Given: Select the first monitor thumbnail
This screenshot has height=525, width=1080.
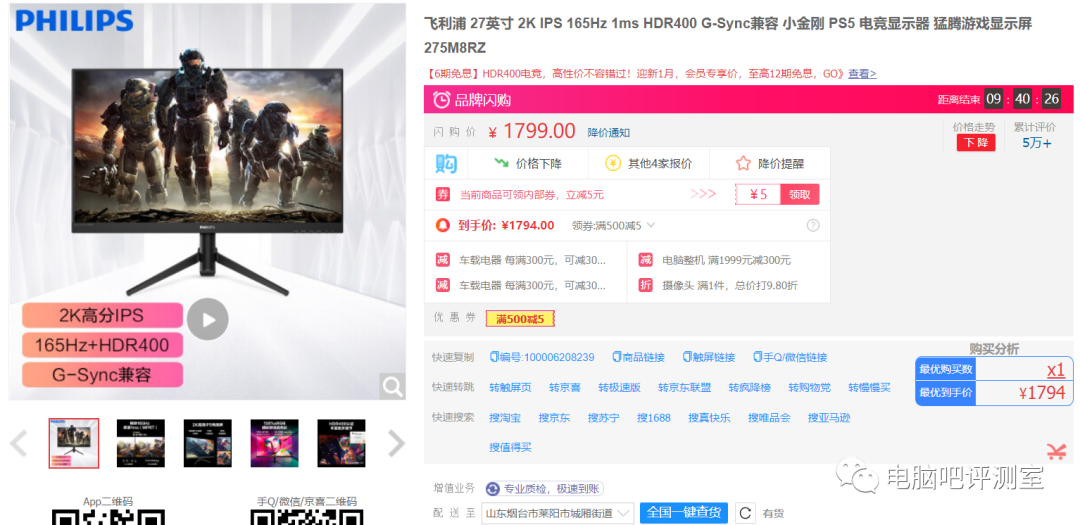Looking at the screenshot, I should tap(74, 443).
